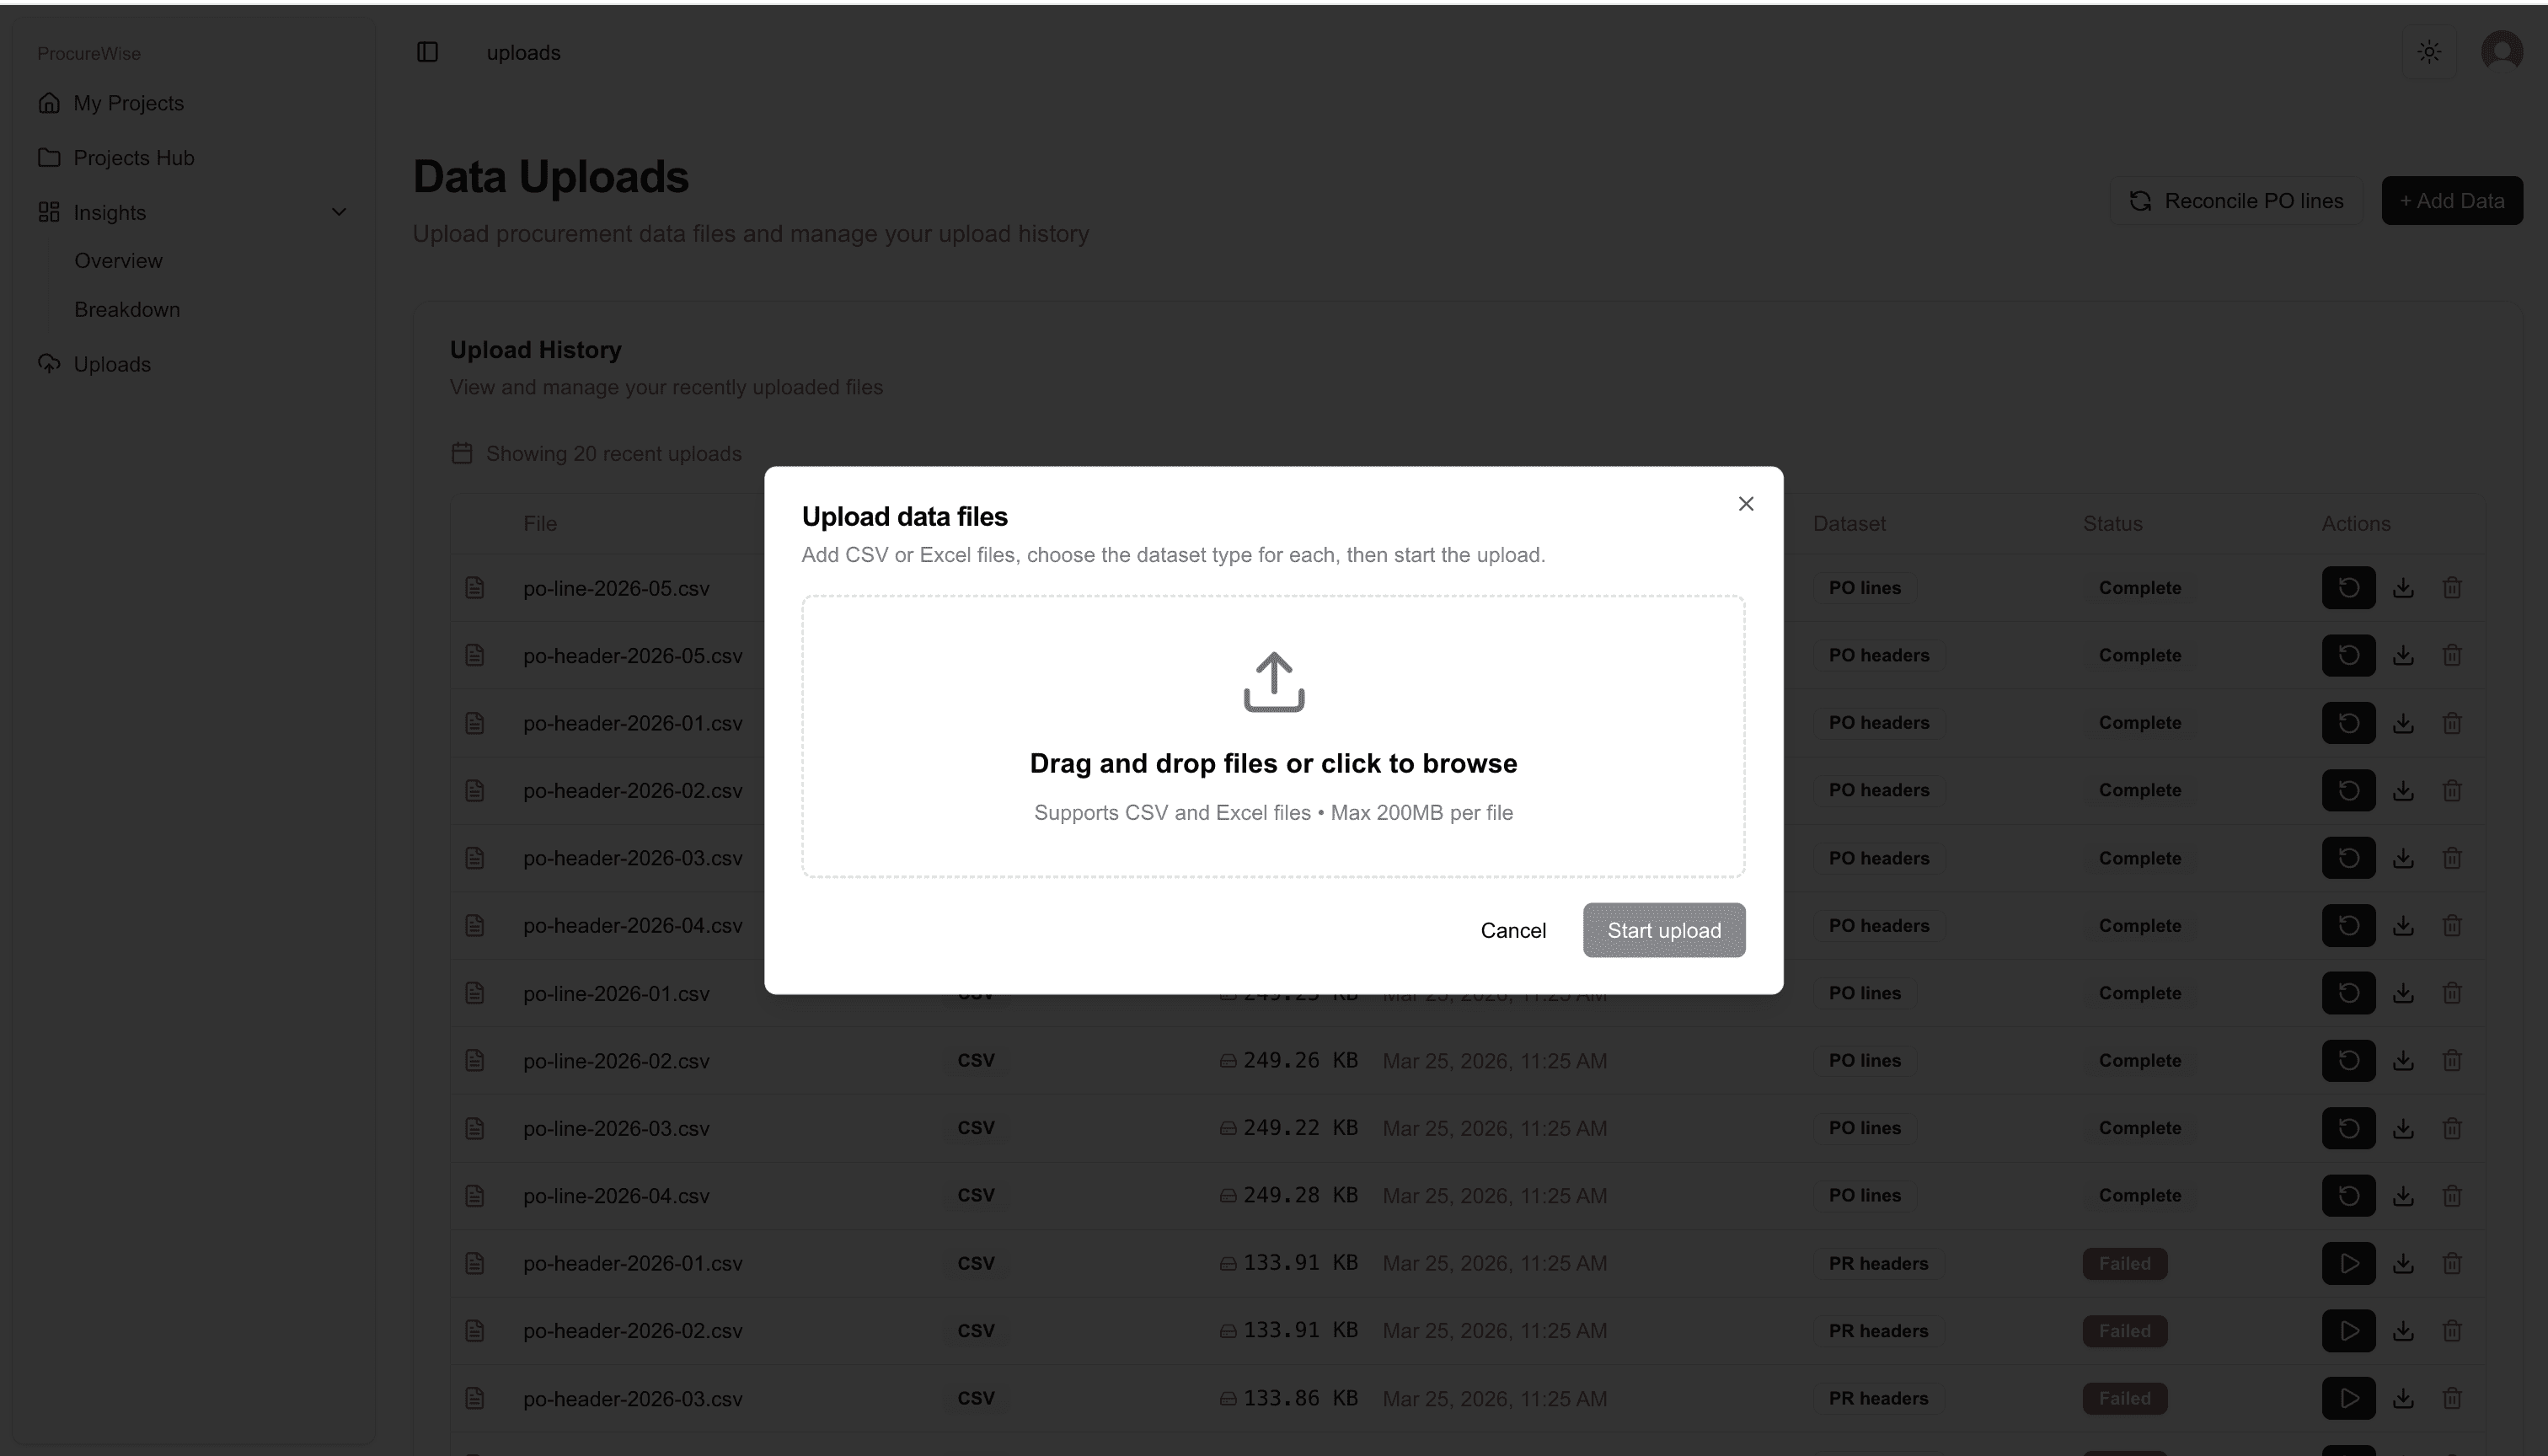This screenshot has height=1456, width=2548.
Task: Reprocess po-header-2026-04.csv upload
Action: point(2348,926)
